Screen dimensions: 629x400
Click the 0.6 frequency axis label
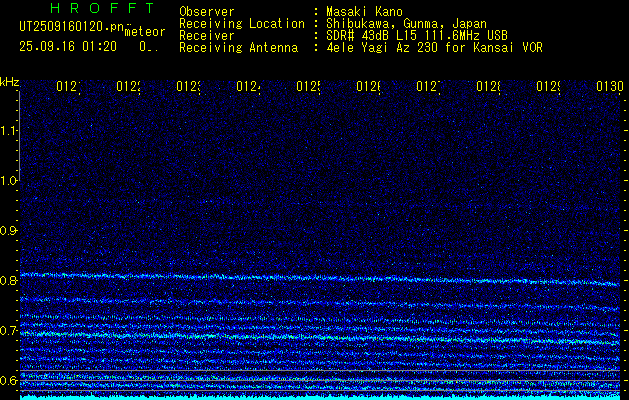[x=8, y=380]
